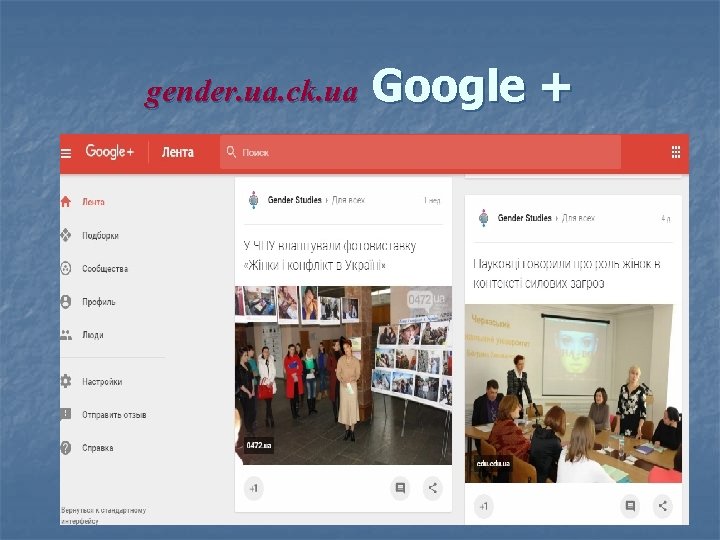Click edu.edu.ua source label on image

pos(493,463)
